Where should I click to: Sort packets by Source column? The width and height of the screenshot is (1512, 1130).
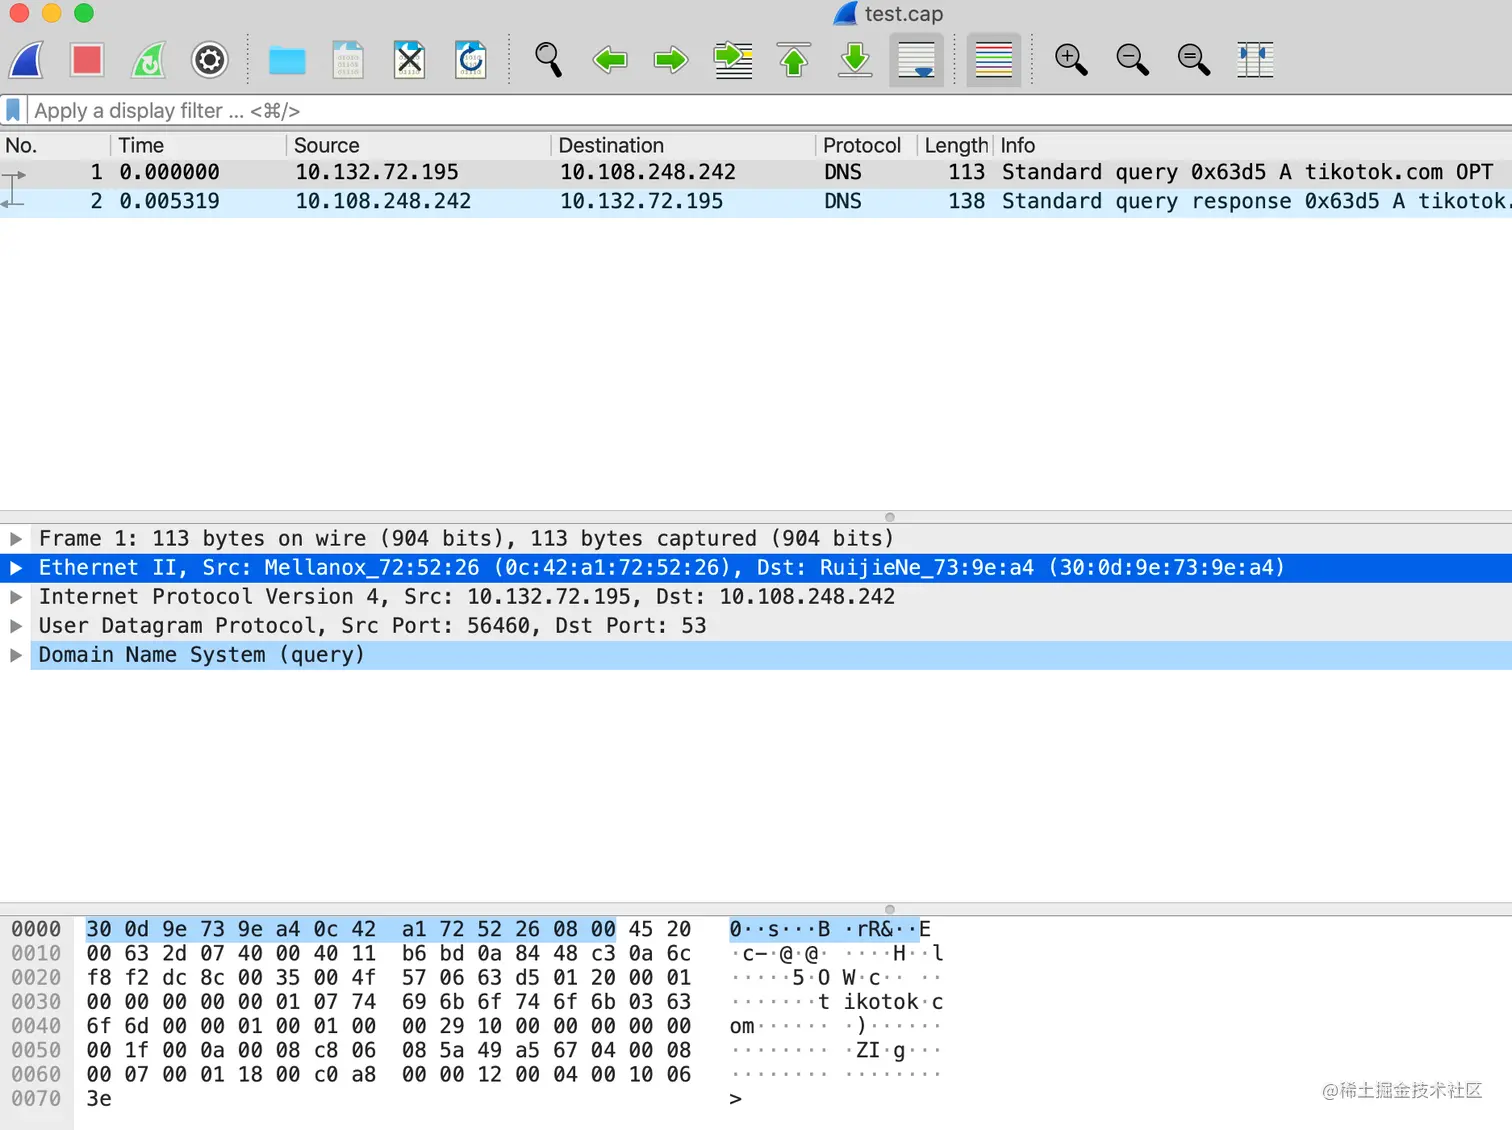pos(418,145)
